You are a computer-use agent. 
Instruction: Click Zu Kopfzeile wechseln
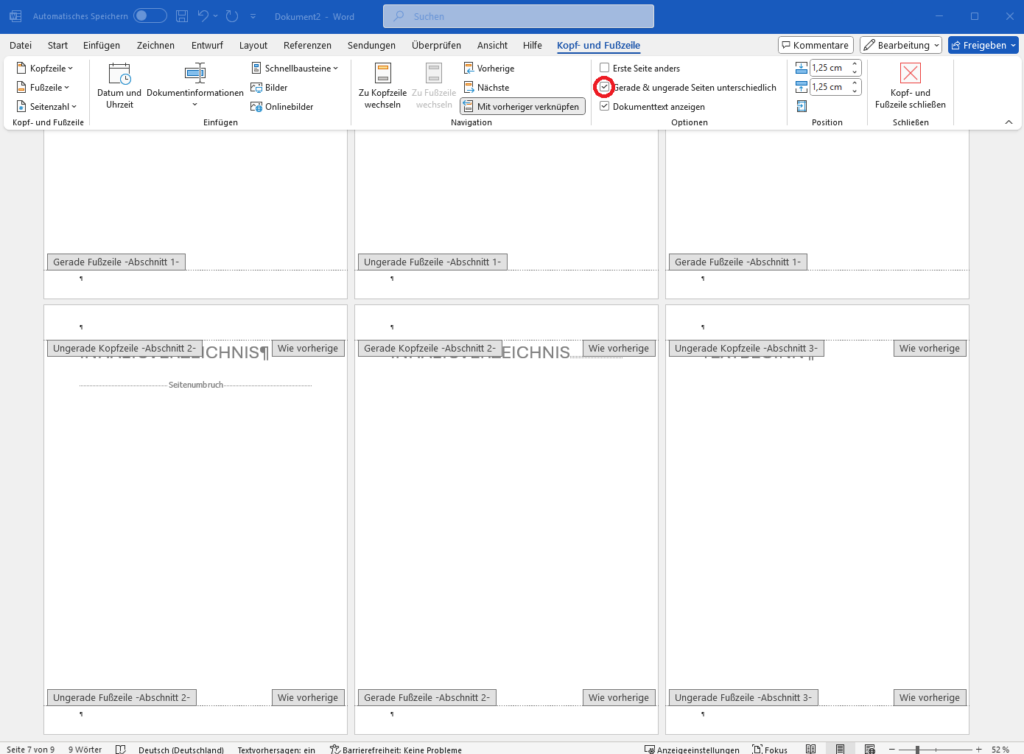click(x=383, y=86)
